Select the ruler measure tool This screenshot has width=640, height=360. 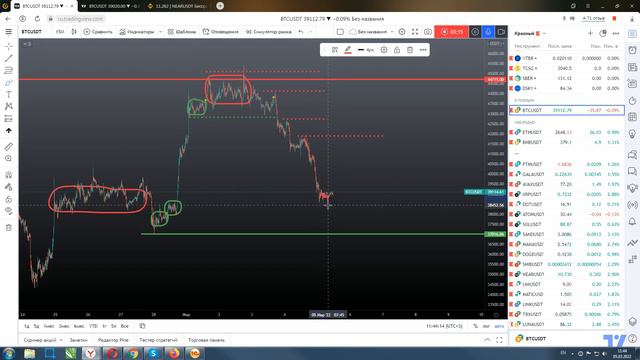(x=9, y=147)
